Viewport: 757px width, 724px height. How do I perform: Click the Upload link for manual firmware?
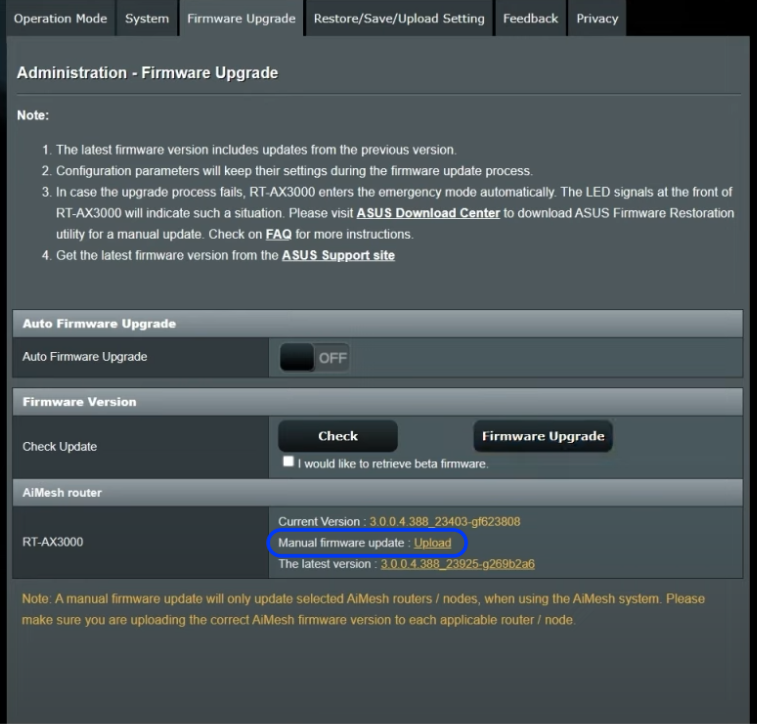point(433,543)
